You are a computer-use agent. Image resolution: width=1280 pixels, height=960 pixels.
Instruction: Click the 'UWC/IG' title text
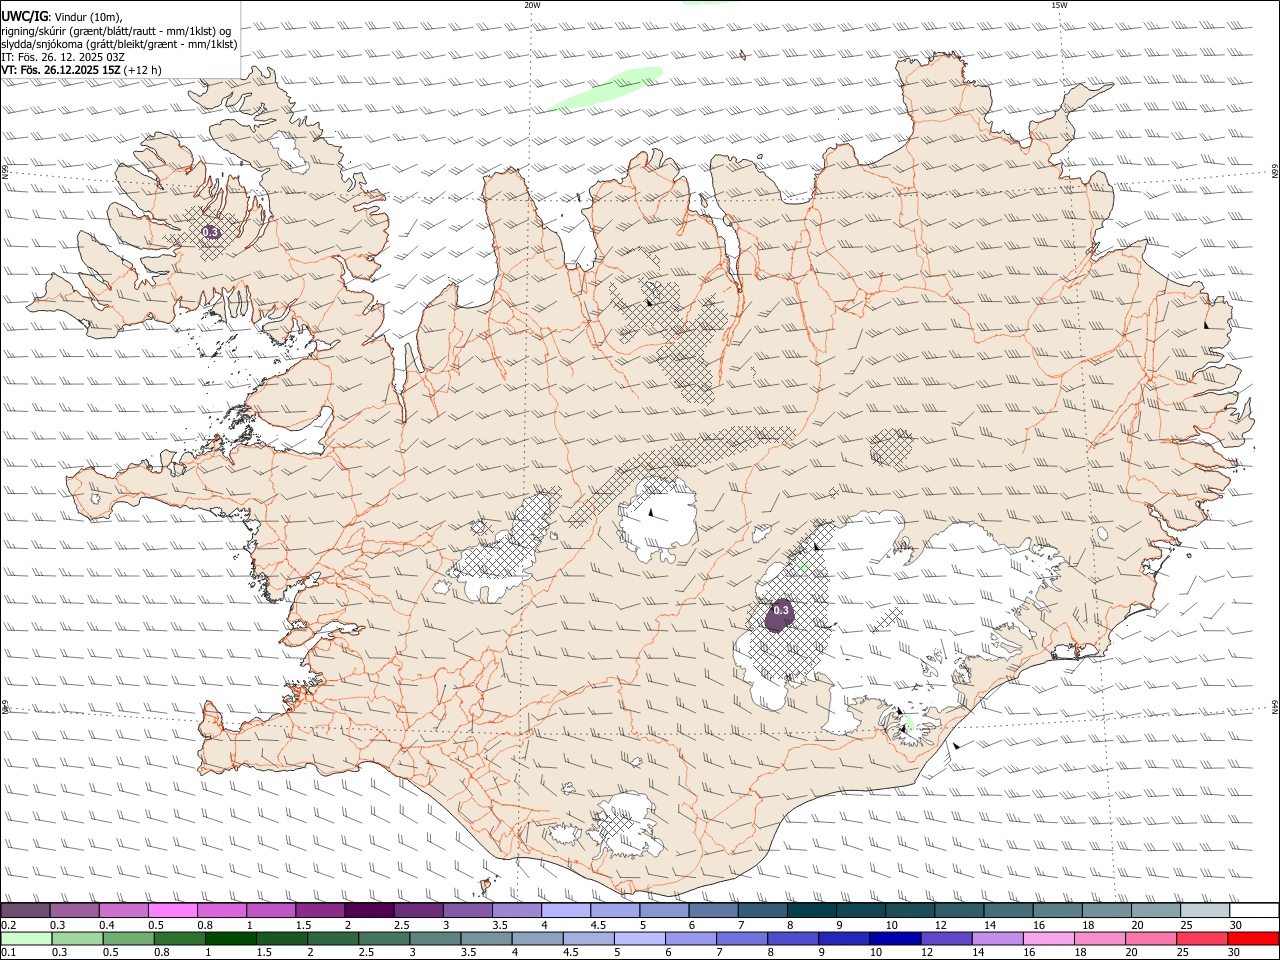25,17
